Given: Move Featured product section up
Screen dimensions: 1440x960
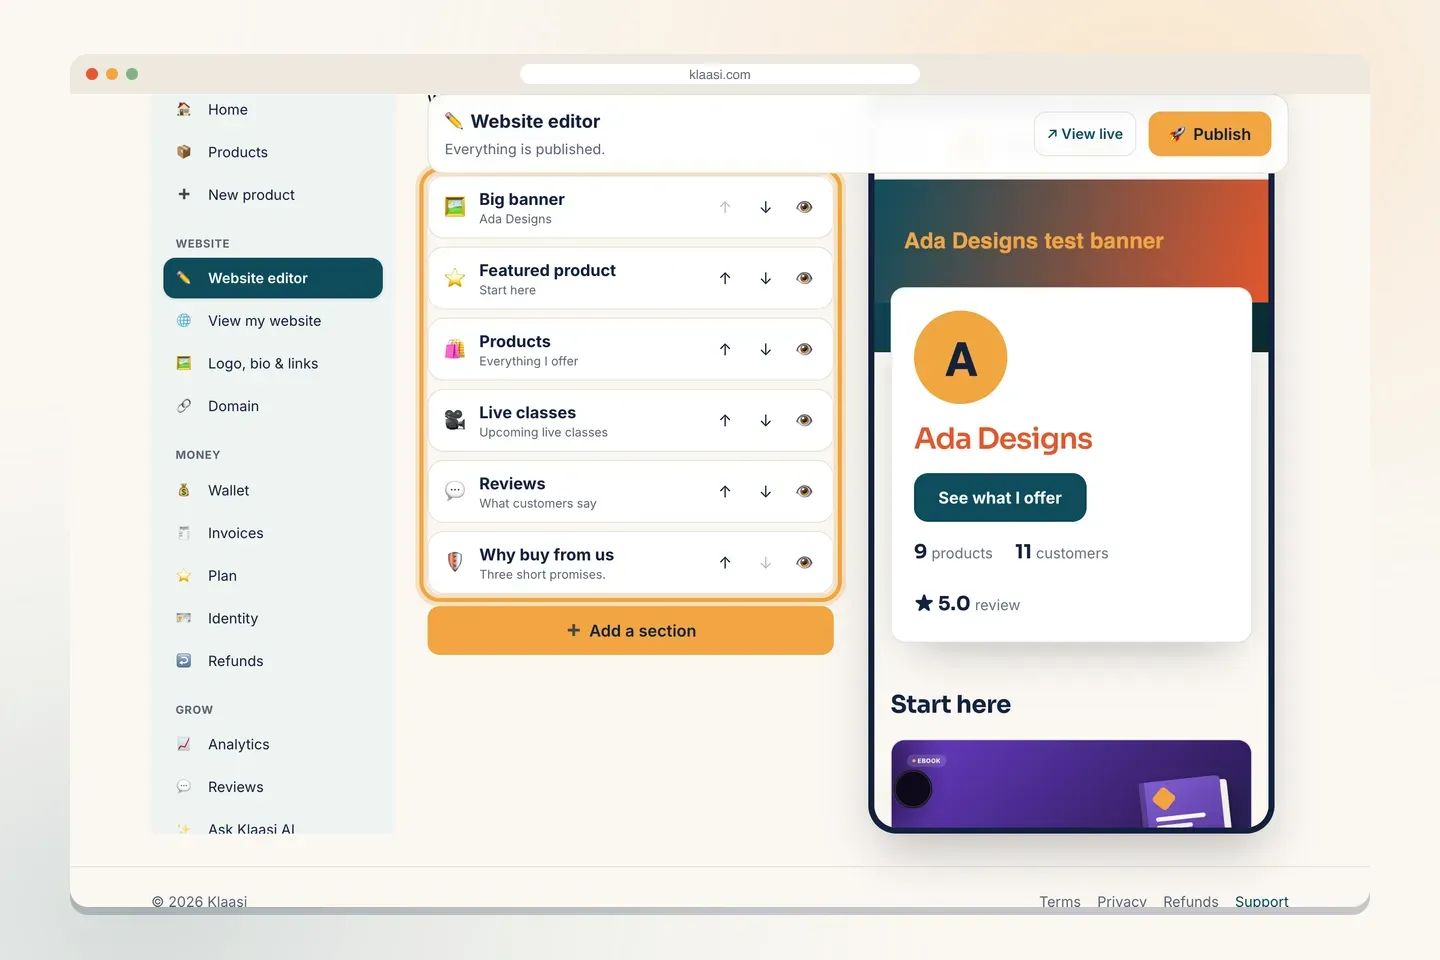Looking at the screenshot, I should [725, 278].
